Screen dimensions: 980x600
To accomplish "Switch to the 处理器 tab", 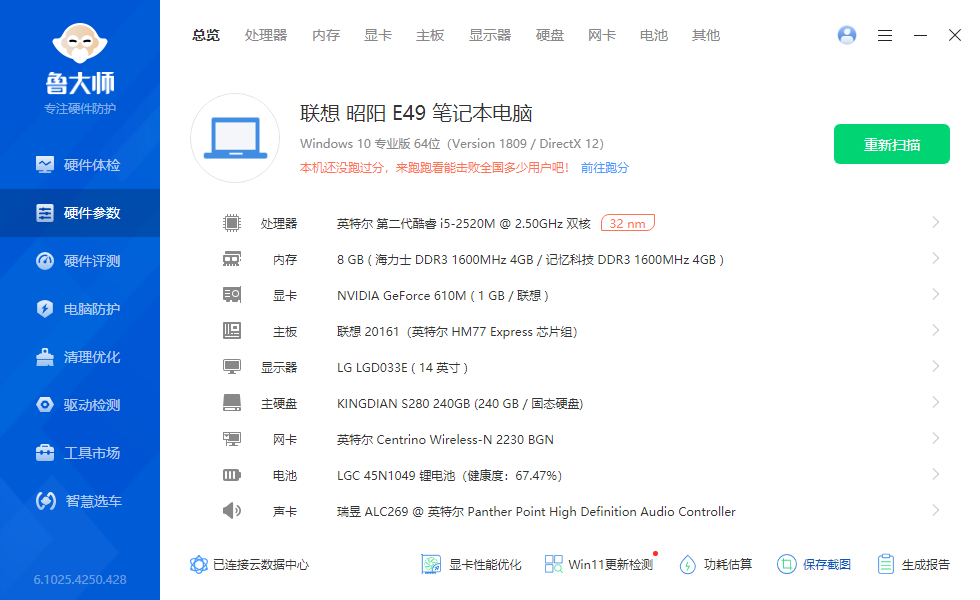I will point(266,35).
